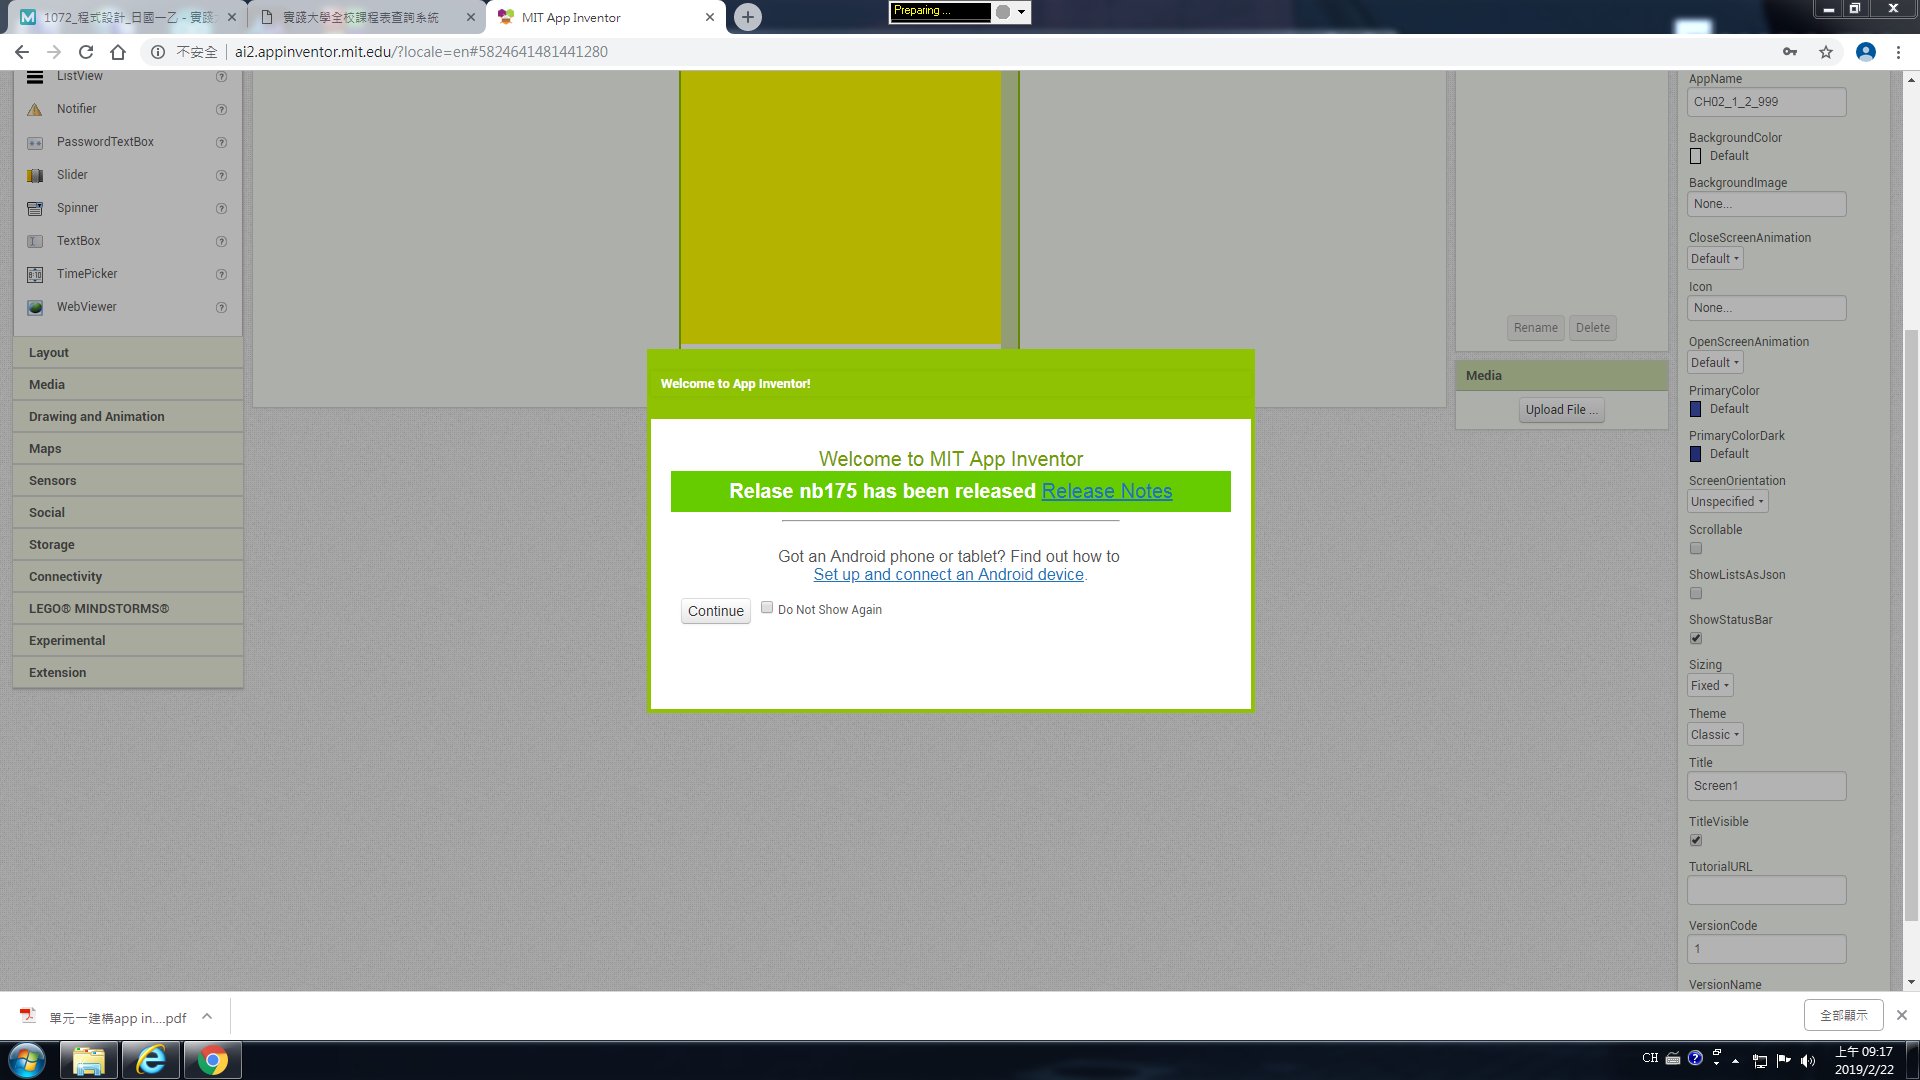Open Chrome from the taskbar
1920x1080 pixels.
212,1060
